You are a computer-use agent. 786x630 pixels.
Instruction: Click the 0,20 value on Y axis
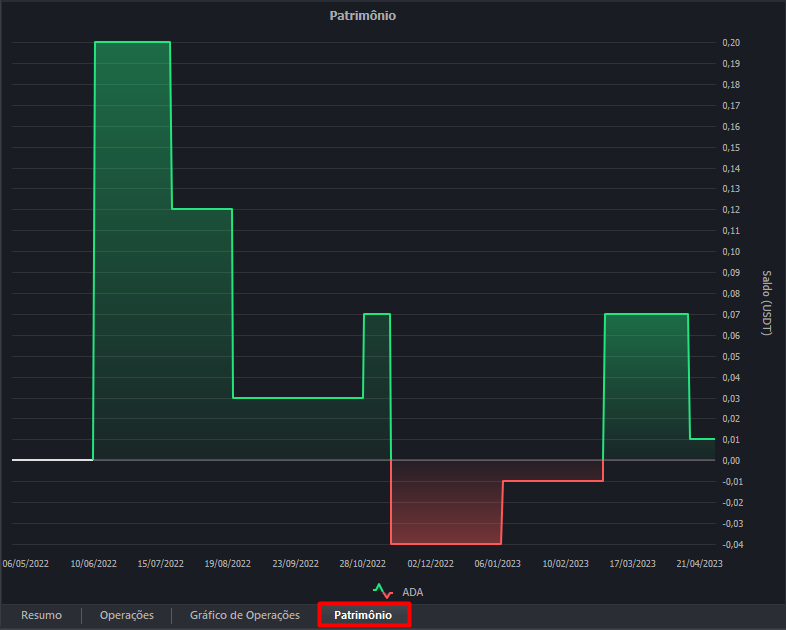(730, 43)
